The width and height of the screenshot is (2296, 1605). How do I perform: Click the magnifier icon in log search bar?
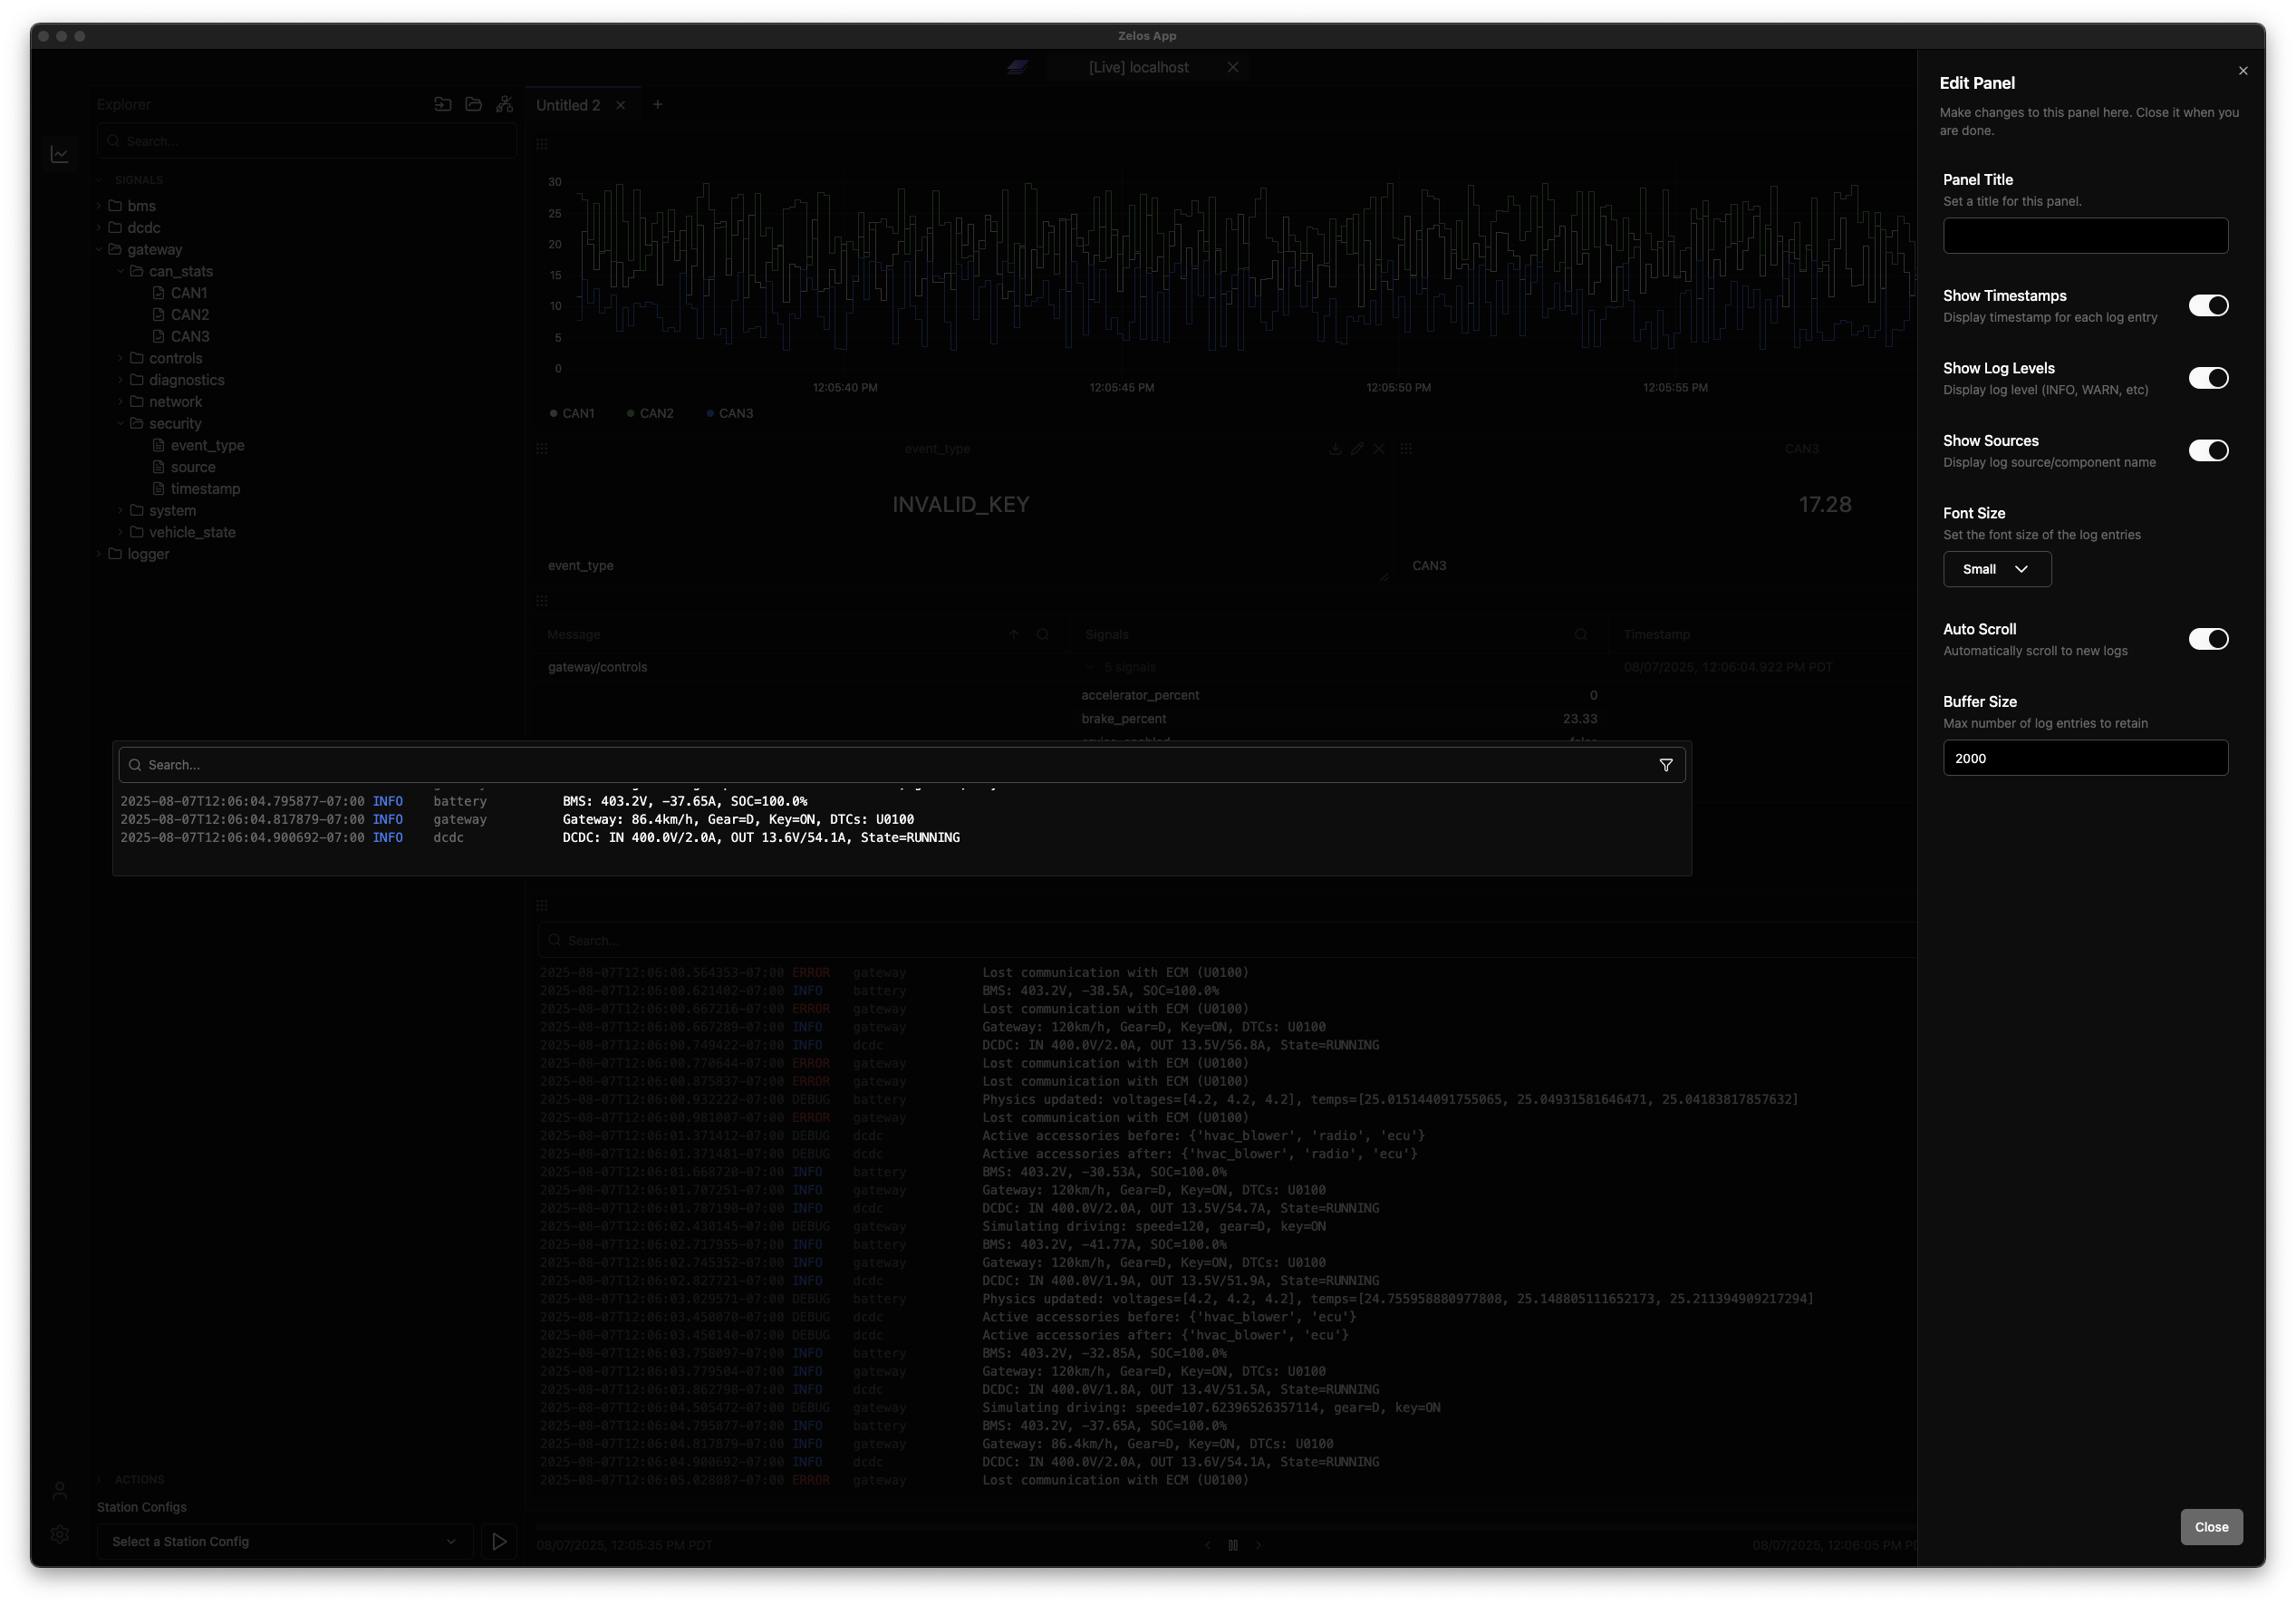(x=135, y=765)
